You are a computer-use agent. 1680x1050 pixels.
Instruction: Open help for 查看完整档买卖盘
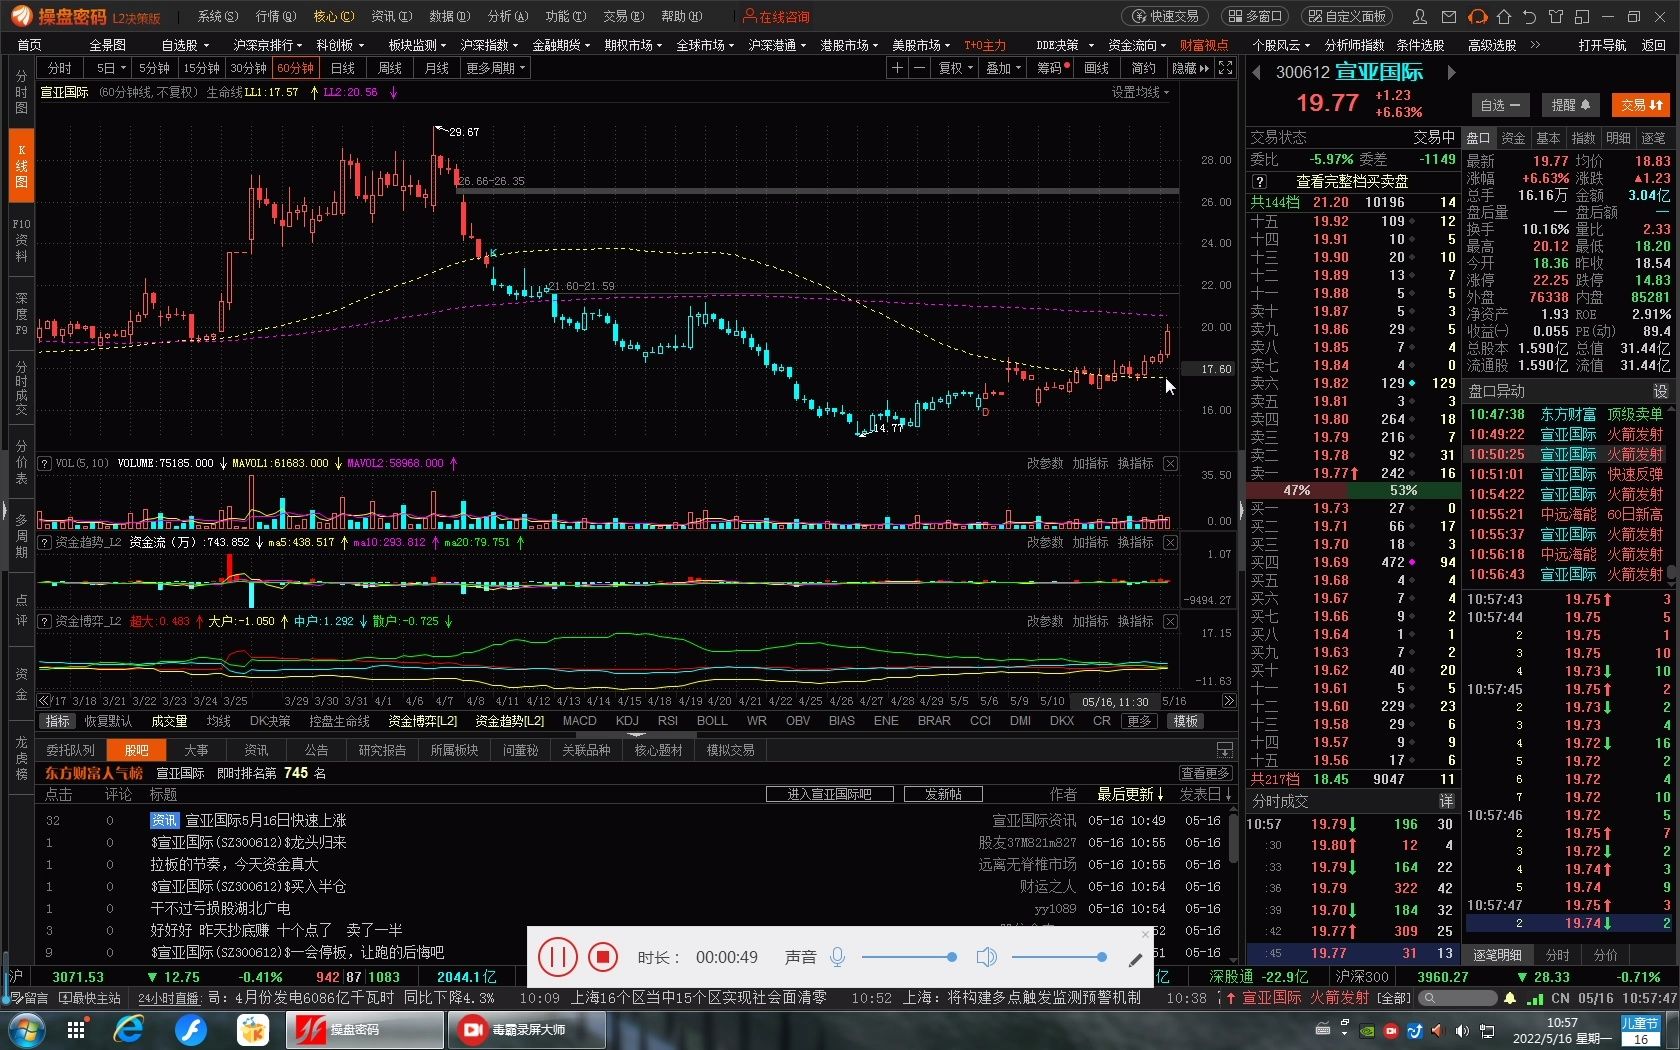(x=1260, y=181)
